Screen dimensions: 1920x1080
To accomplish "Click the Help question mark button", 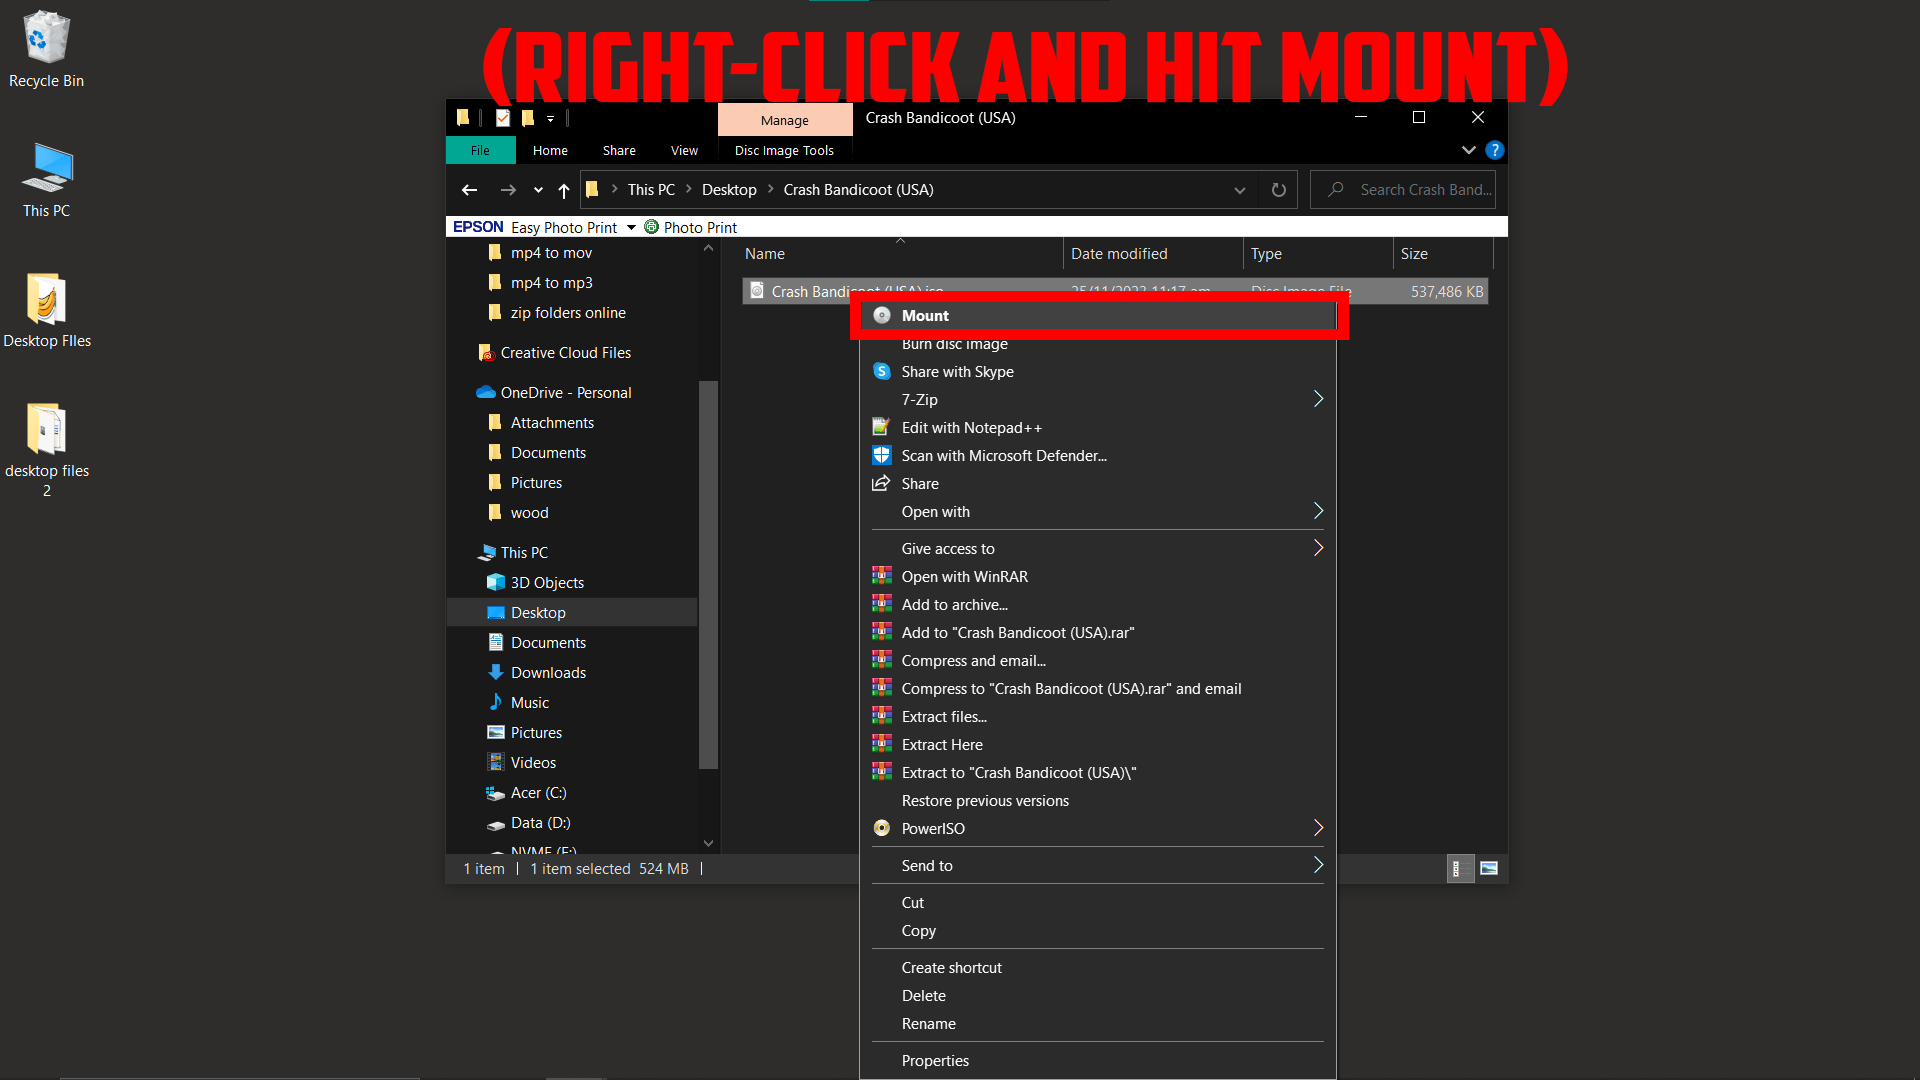I will point(1494,150).
